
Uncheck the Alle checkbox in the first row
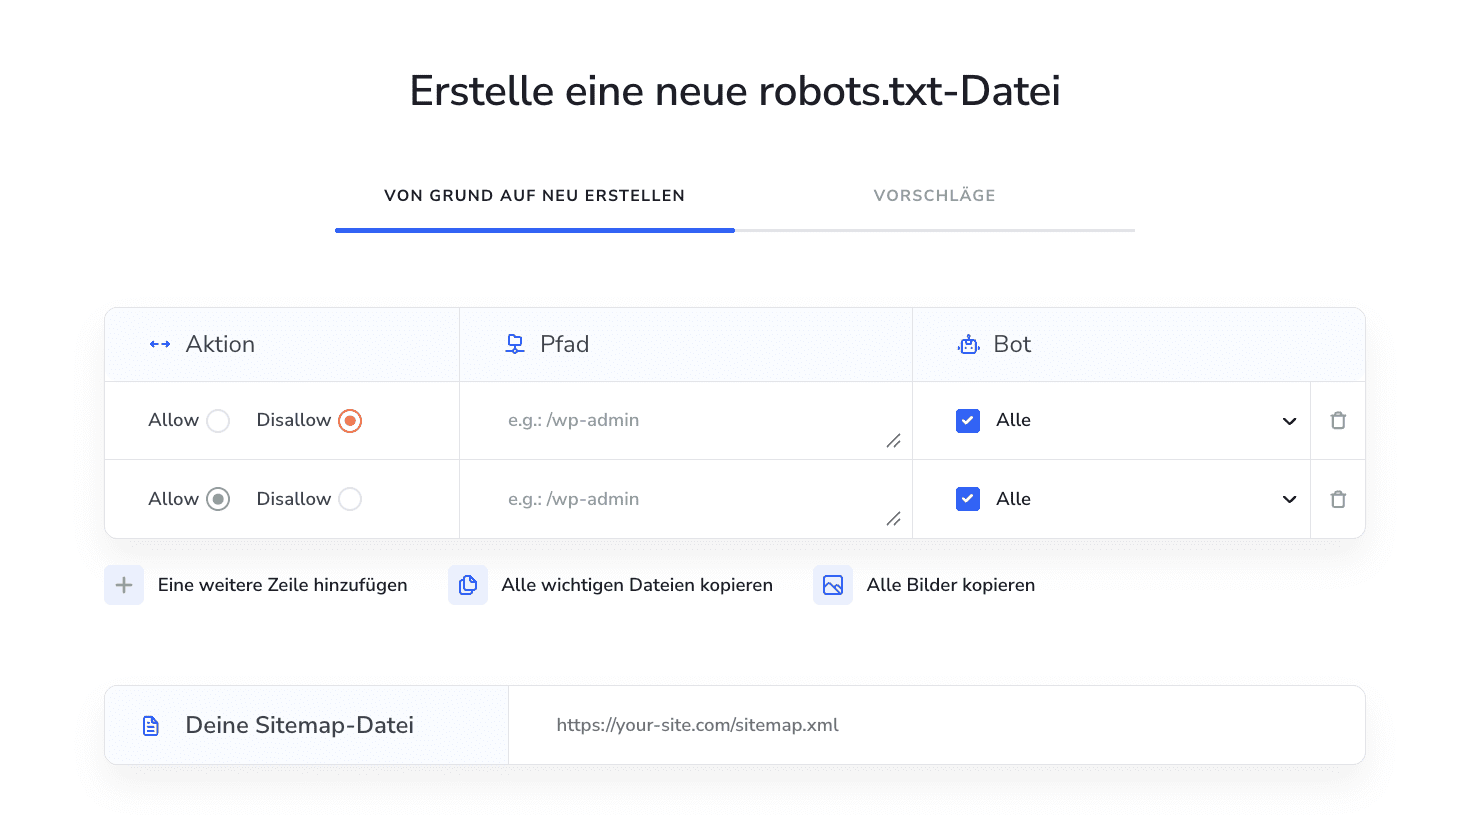click(967, 420)
